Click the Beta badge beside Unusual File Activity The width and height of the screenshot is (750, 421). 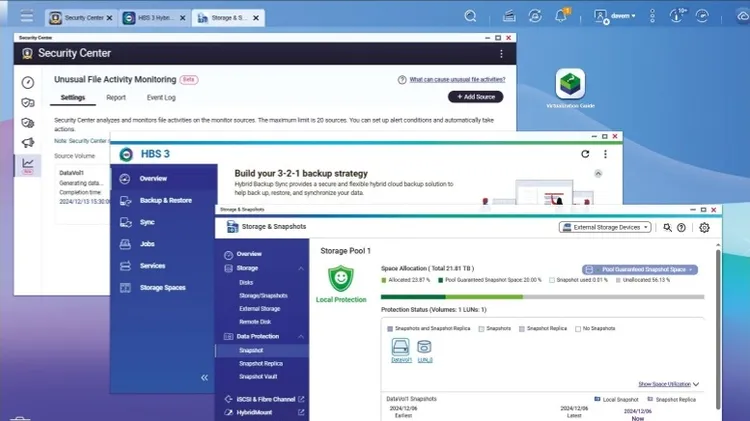point(188,79)
